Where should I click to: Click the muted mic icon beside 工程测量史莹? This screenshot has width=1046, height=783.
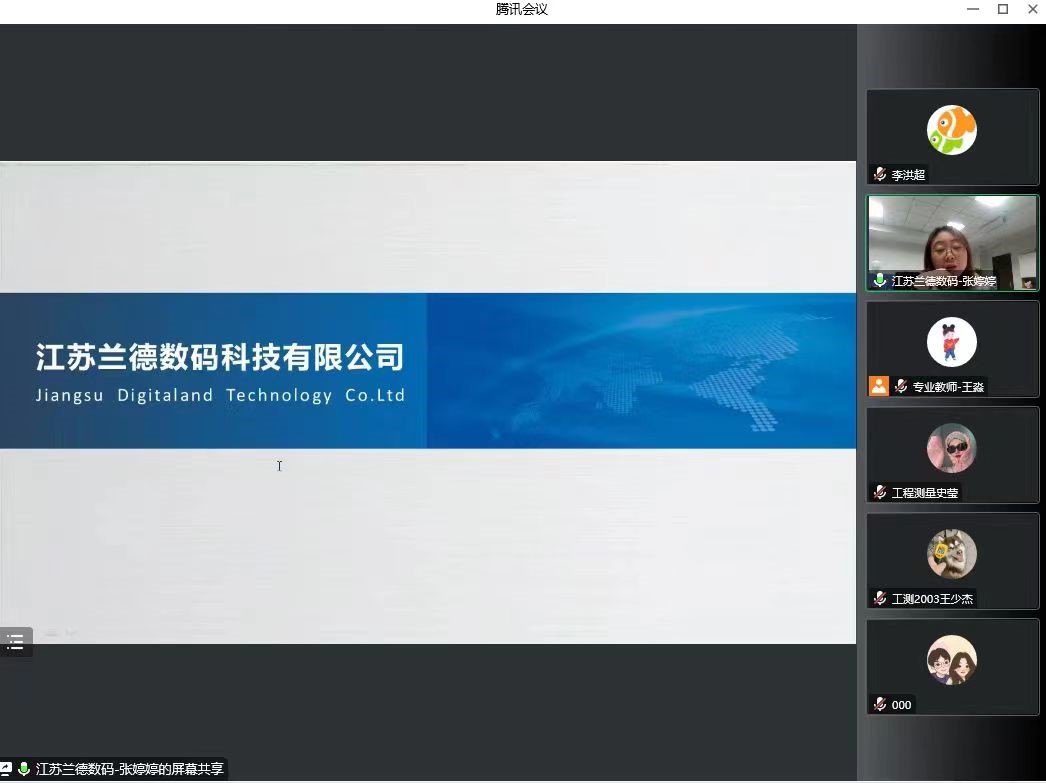click(x=879, y=492)
